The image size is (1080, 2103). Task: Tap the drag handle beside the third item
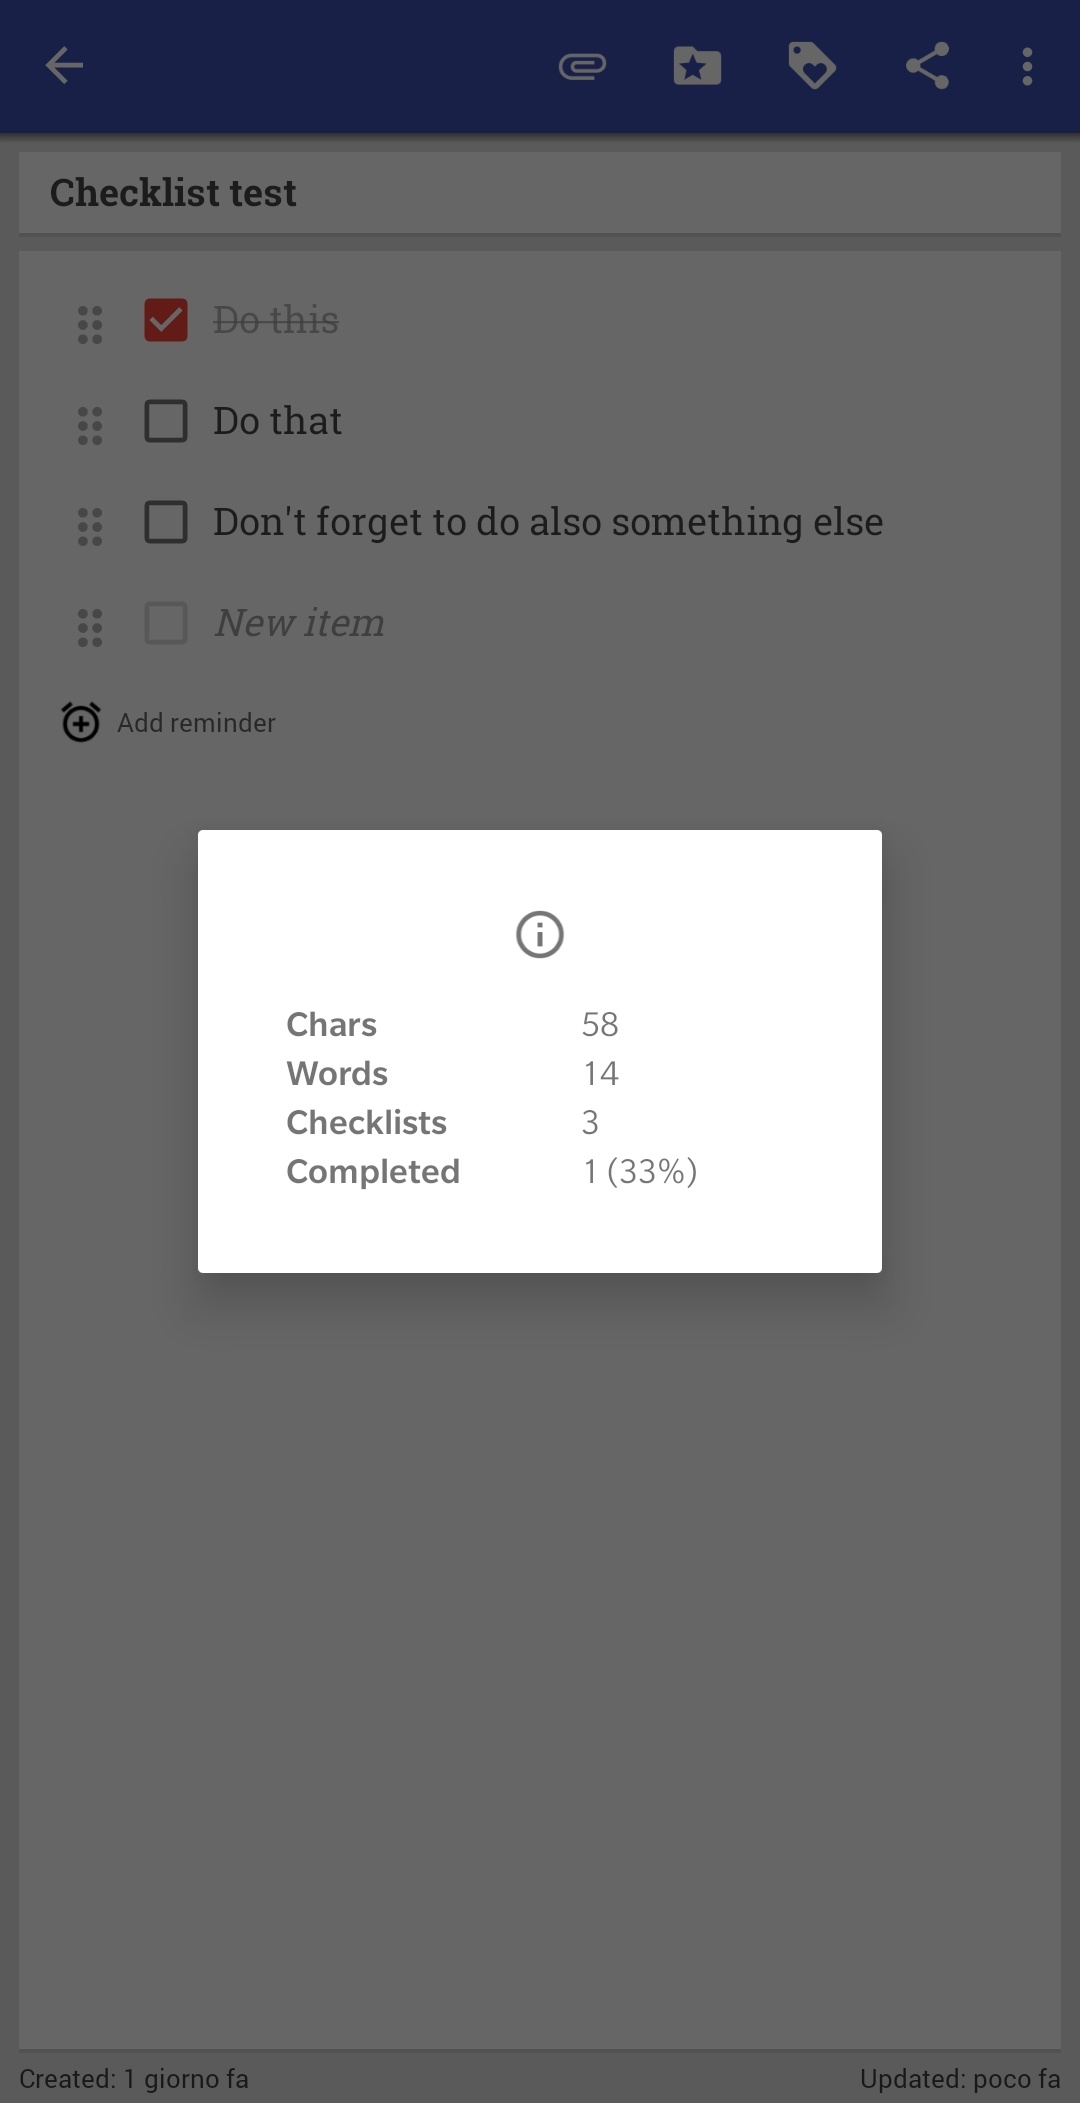tap(89, 524)
